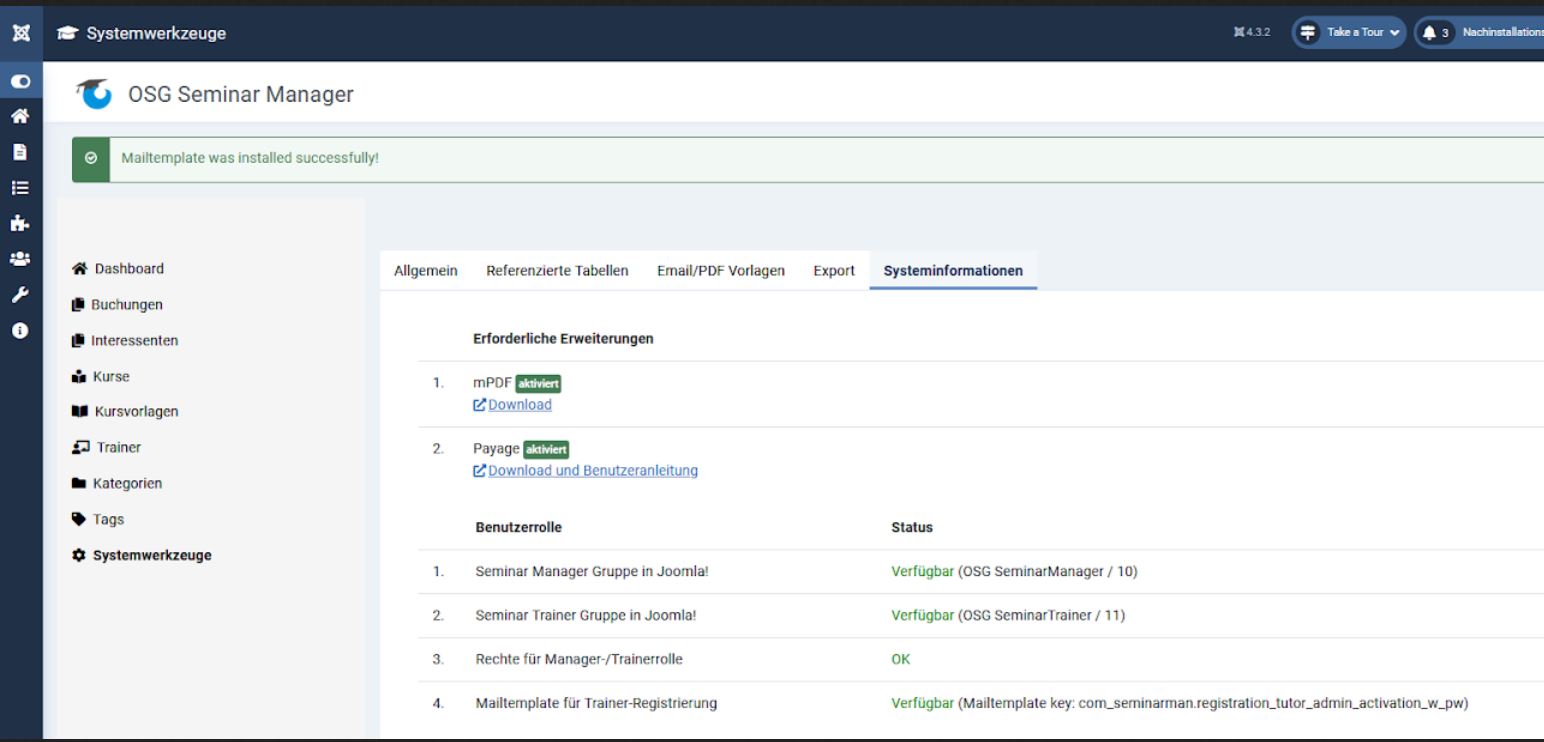Open Help via the info circle icon
1544x742 pixels.
20,330
